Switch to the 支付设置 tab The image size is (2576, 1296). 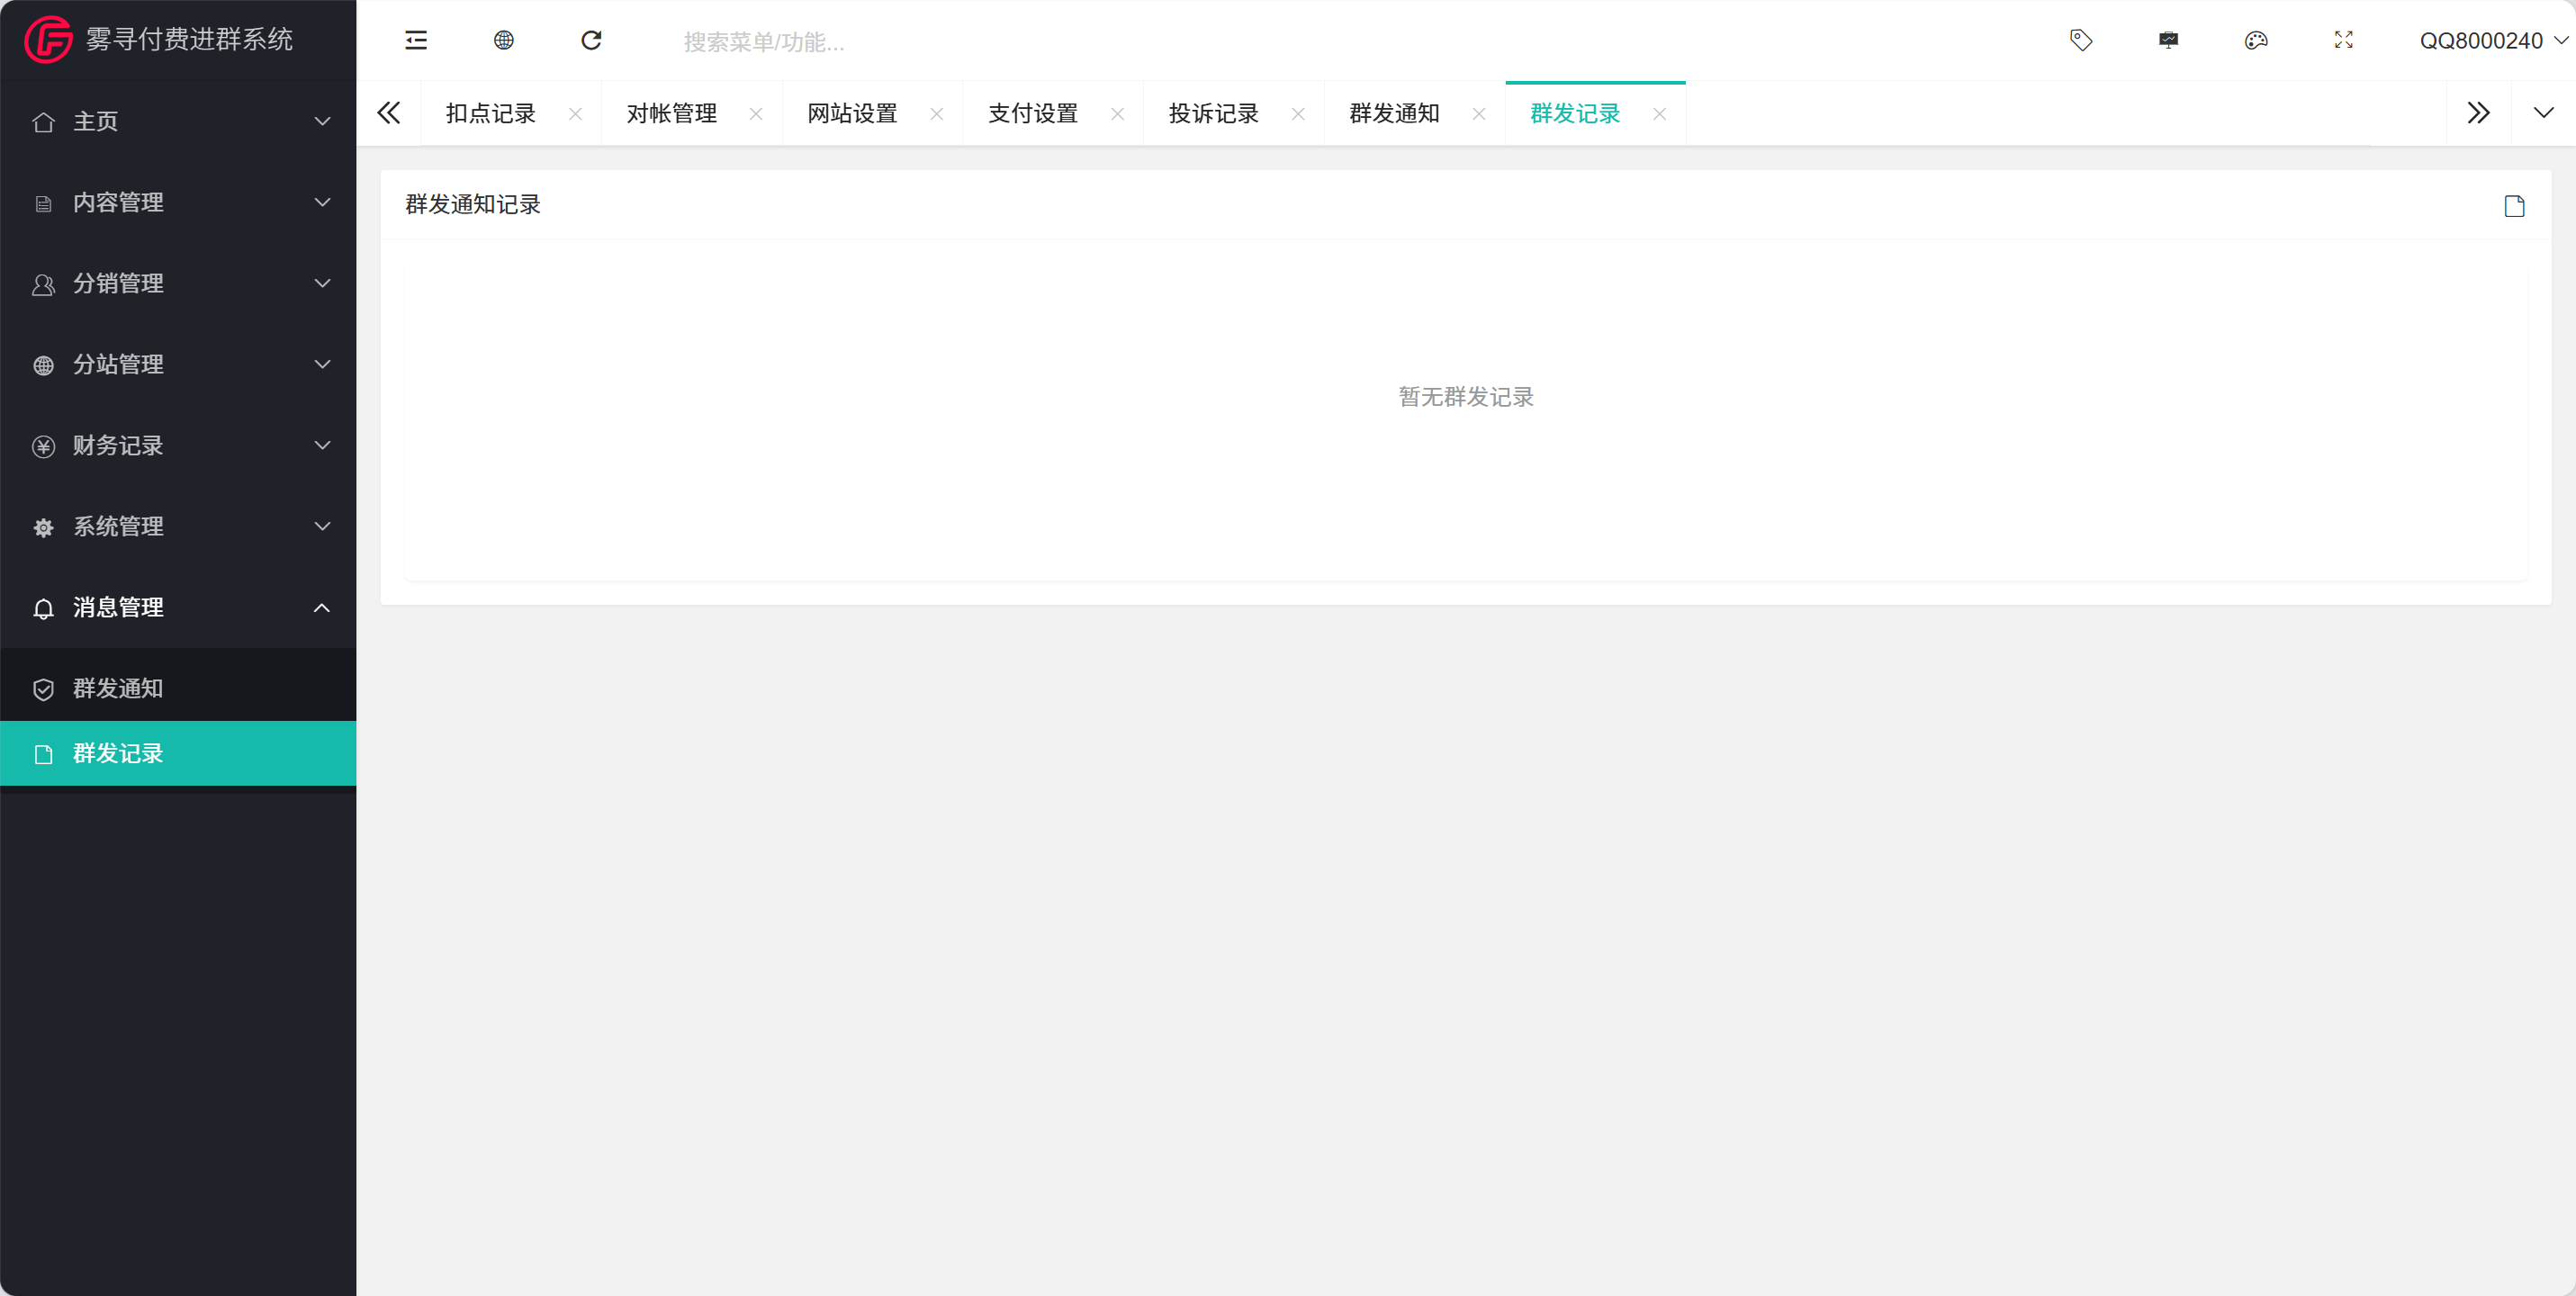1034,114
